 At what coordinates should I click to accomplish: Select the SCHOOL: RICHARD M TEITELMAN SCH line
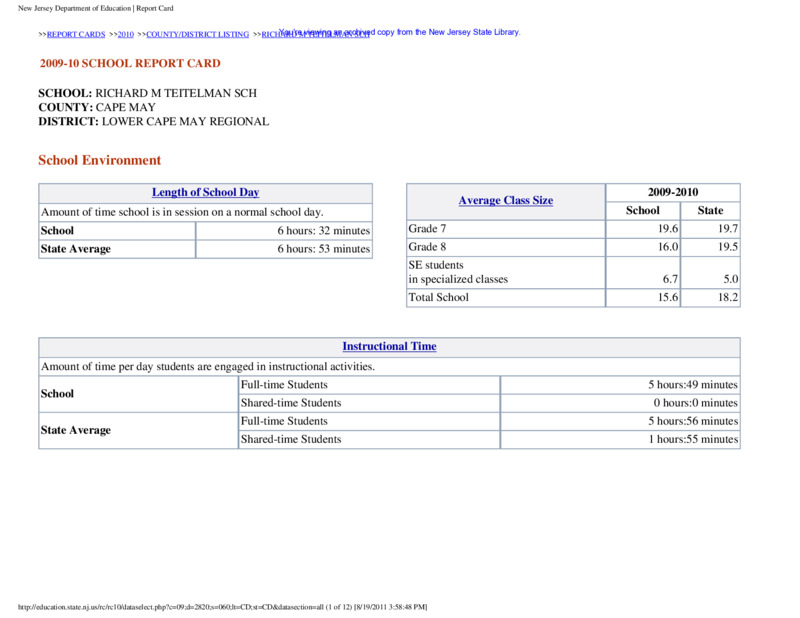pyautogui.click(x=147, y=93)
